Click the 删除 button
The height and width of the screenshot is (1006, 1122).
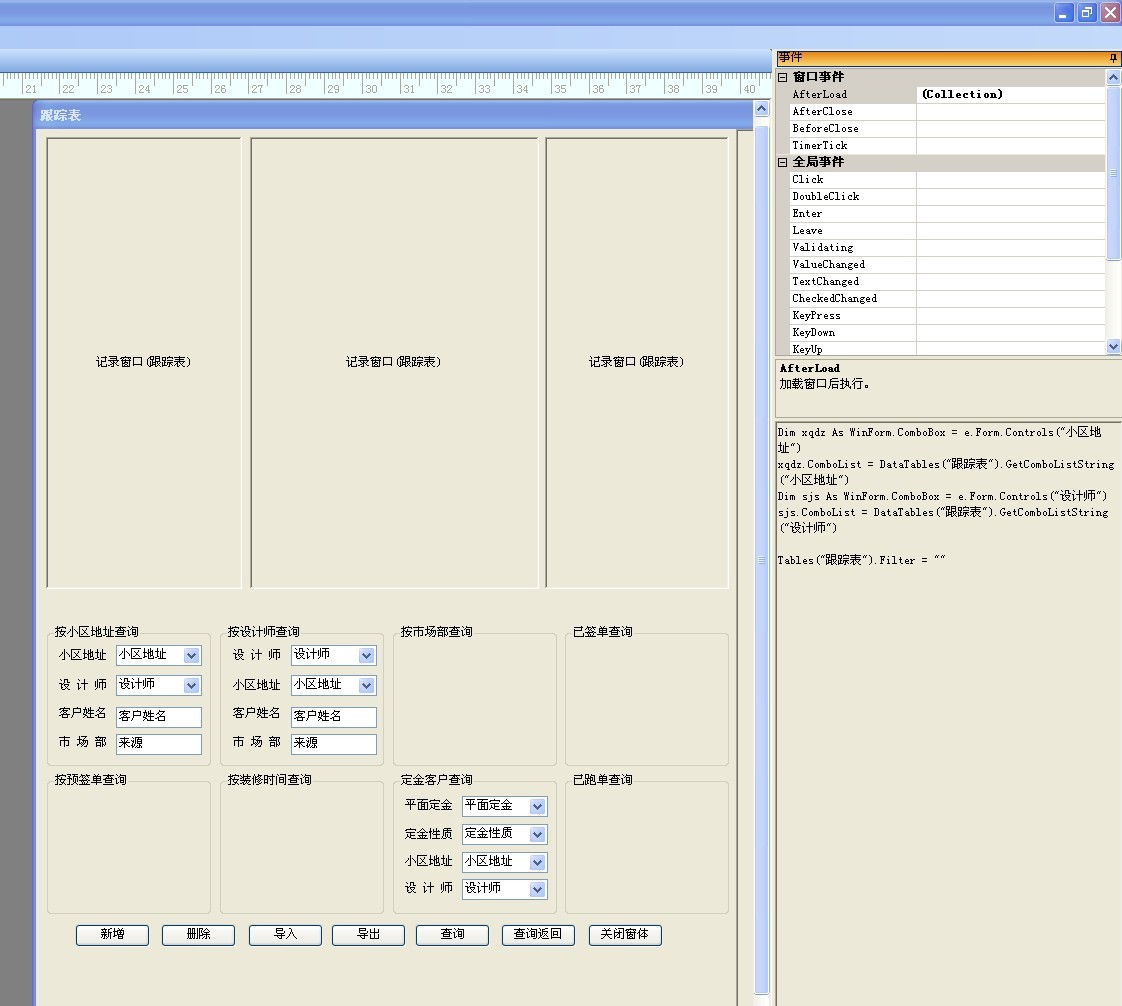(198, 934)
